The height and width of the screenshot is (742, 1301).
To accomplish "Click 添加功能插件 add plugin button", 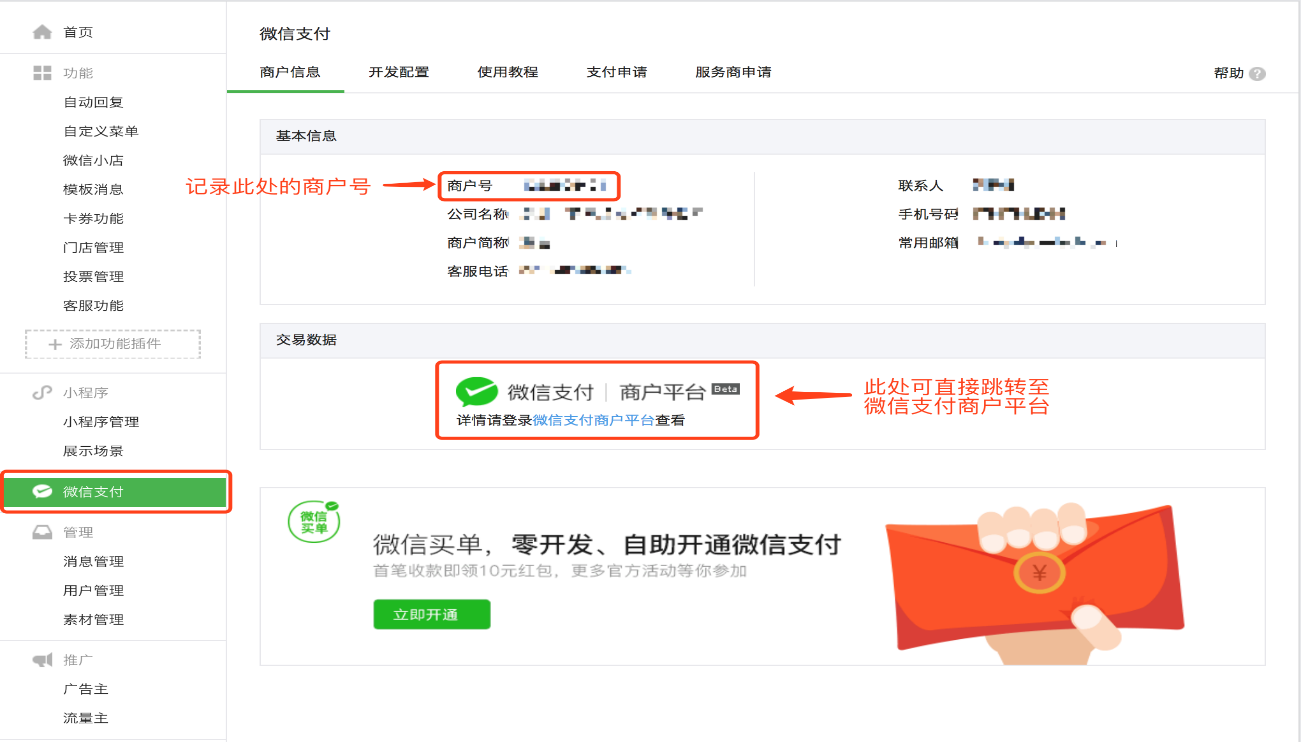I will pos(113,344).
